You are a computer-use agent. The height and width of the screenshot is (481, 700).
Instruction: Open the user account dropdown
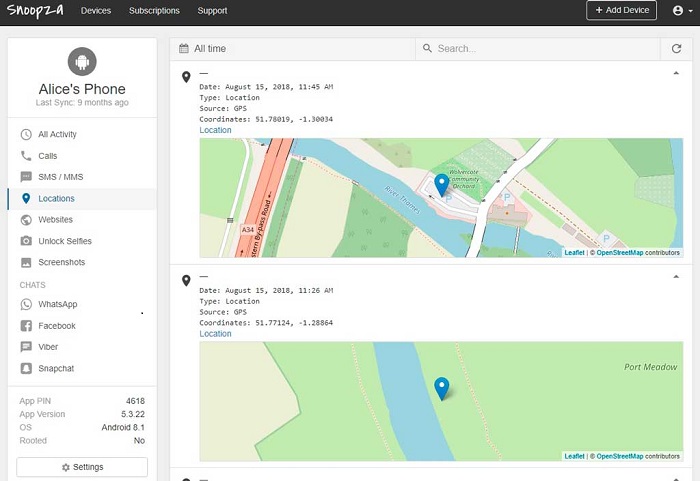[682, 10]
